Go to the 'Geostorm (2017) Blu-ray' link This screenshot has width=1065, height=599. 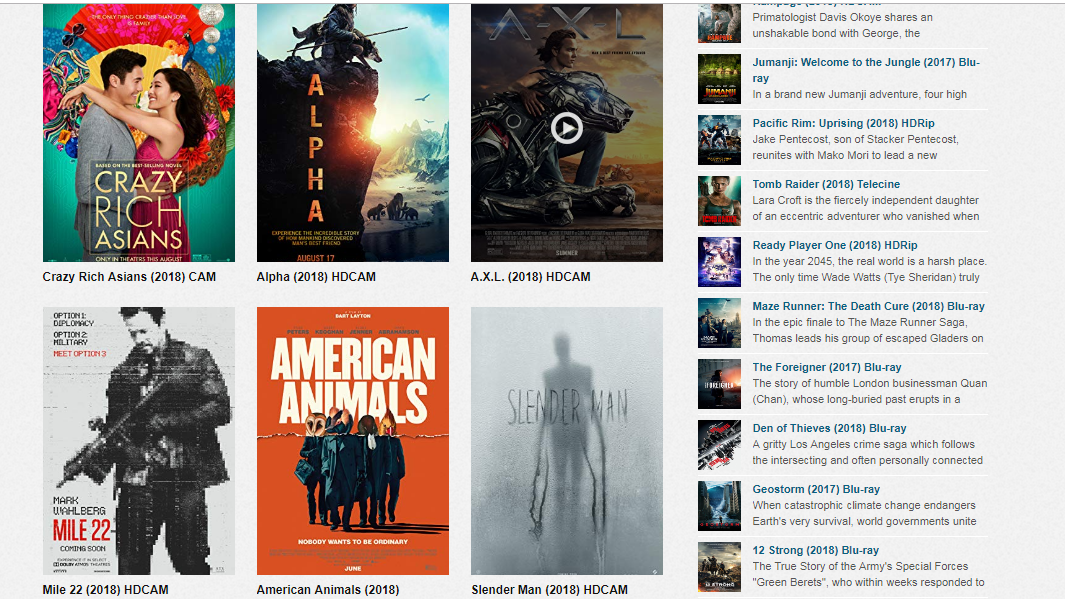click(x=816, y=490)
